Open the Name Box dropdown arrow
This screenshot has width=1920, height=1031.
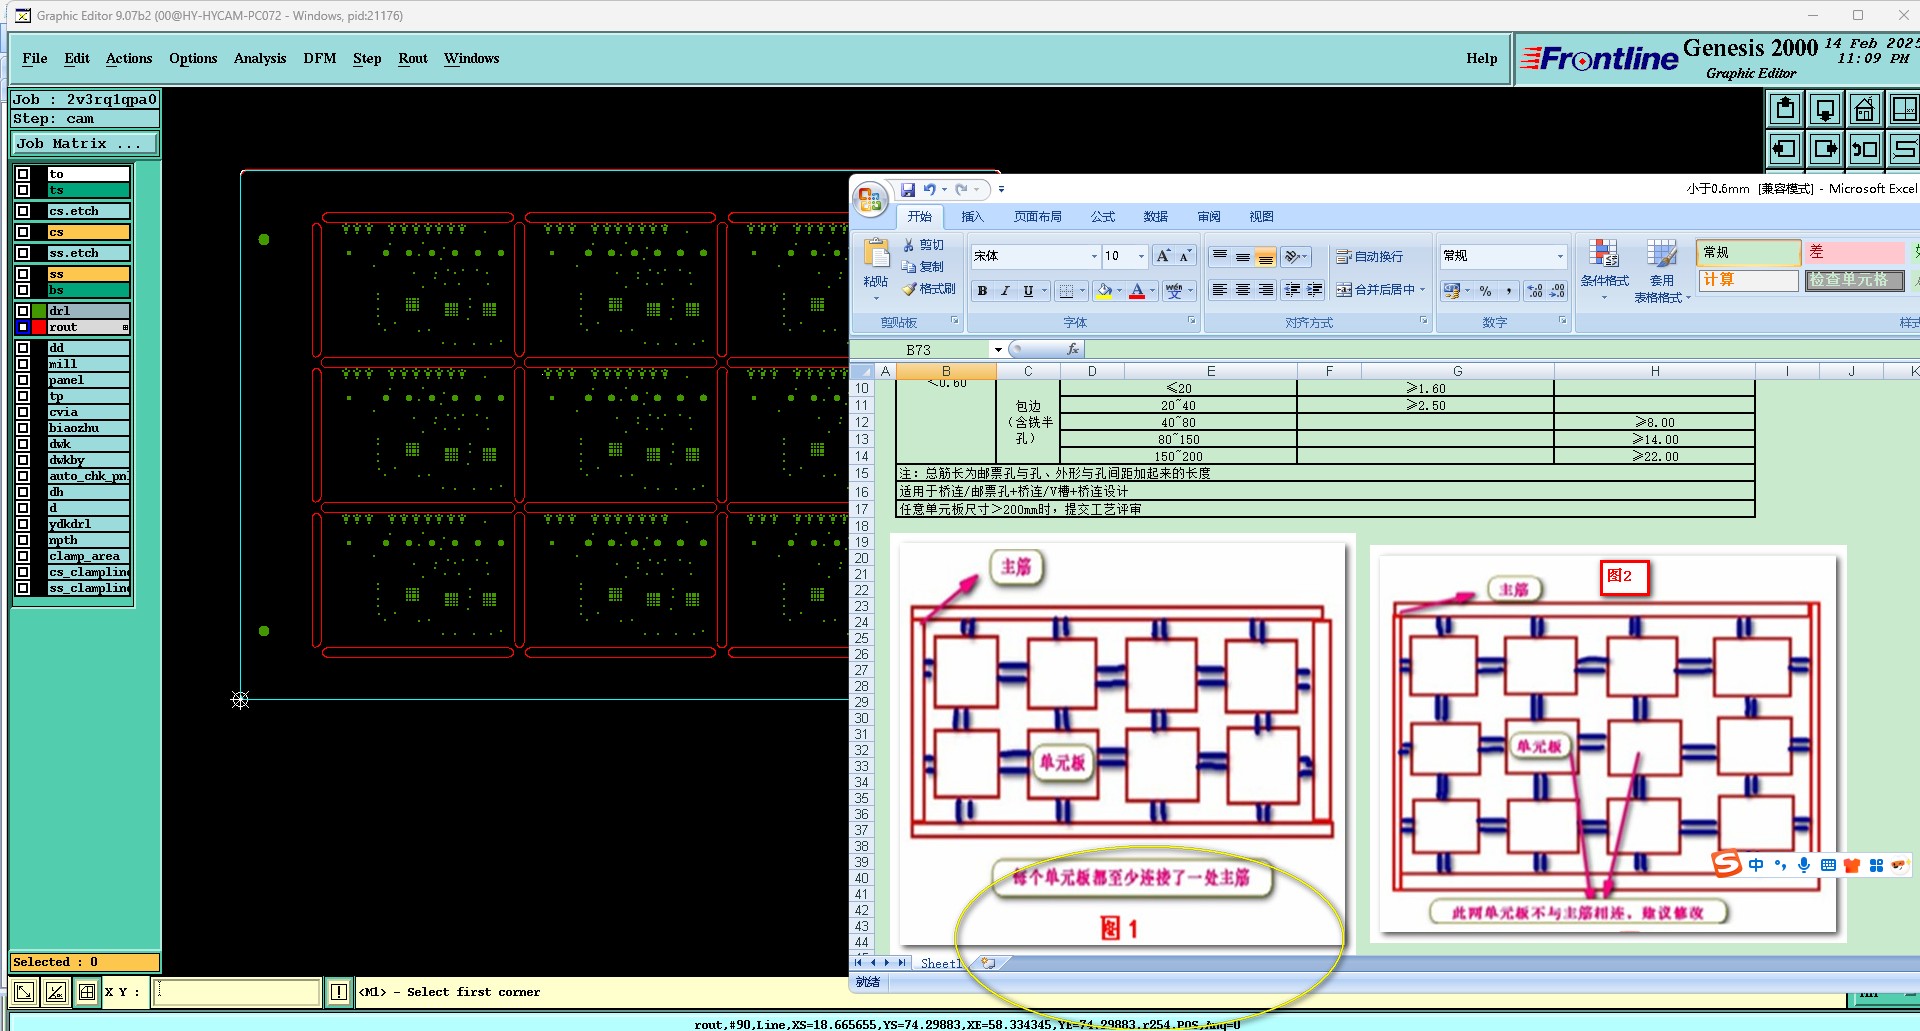click(997, 349)
